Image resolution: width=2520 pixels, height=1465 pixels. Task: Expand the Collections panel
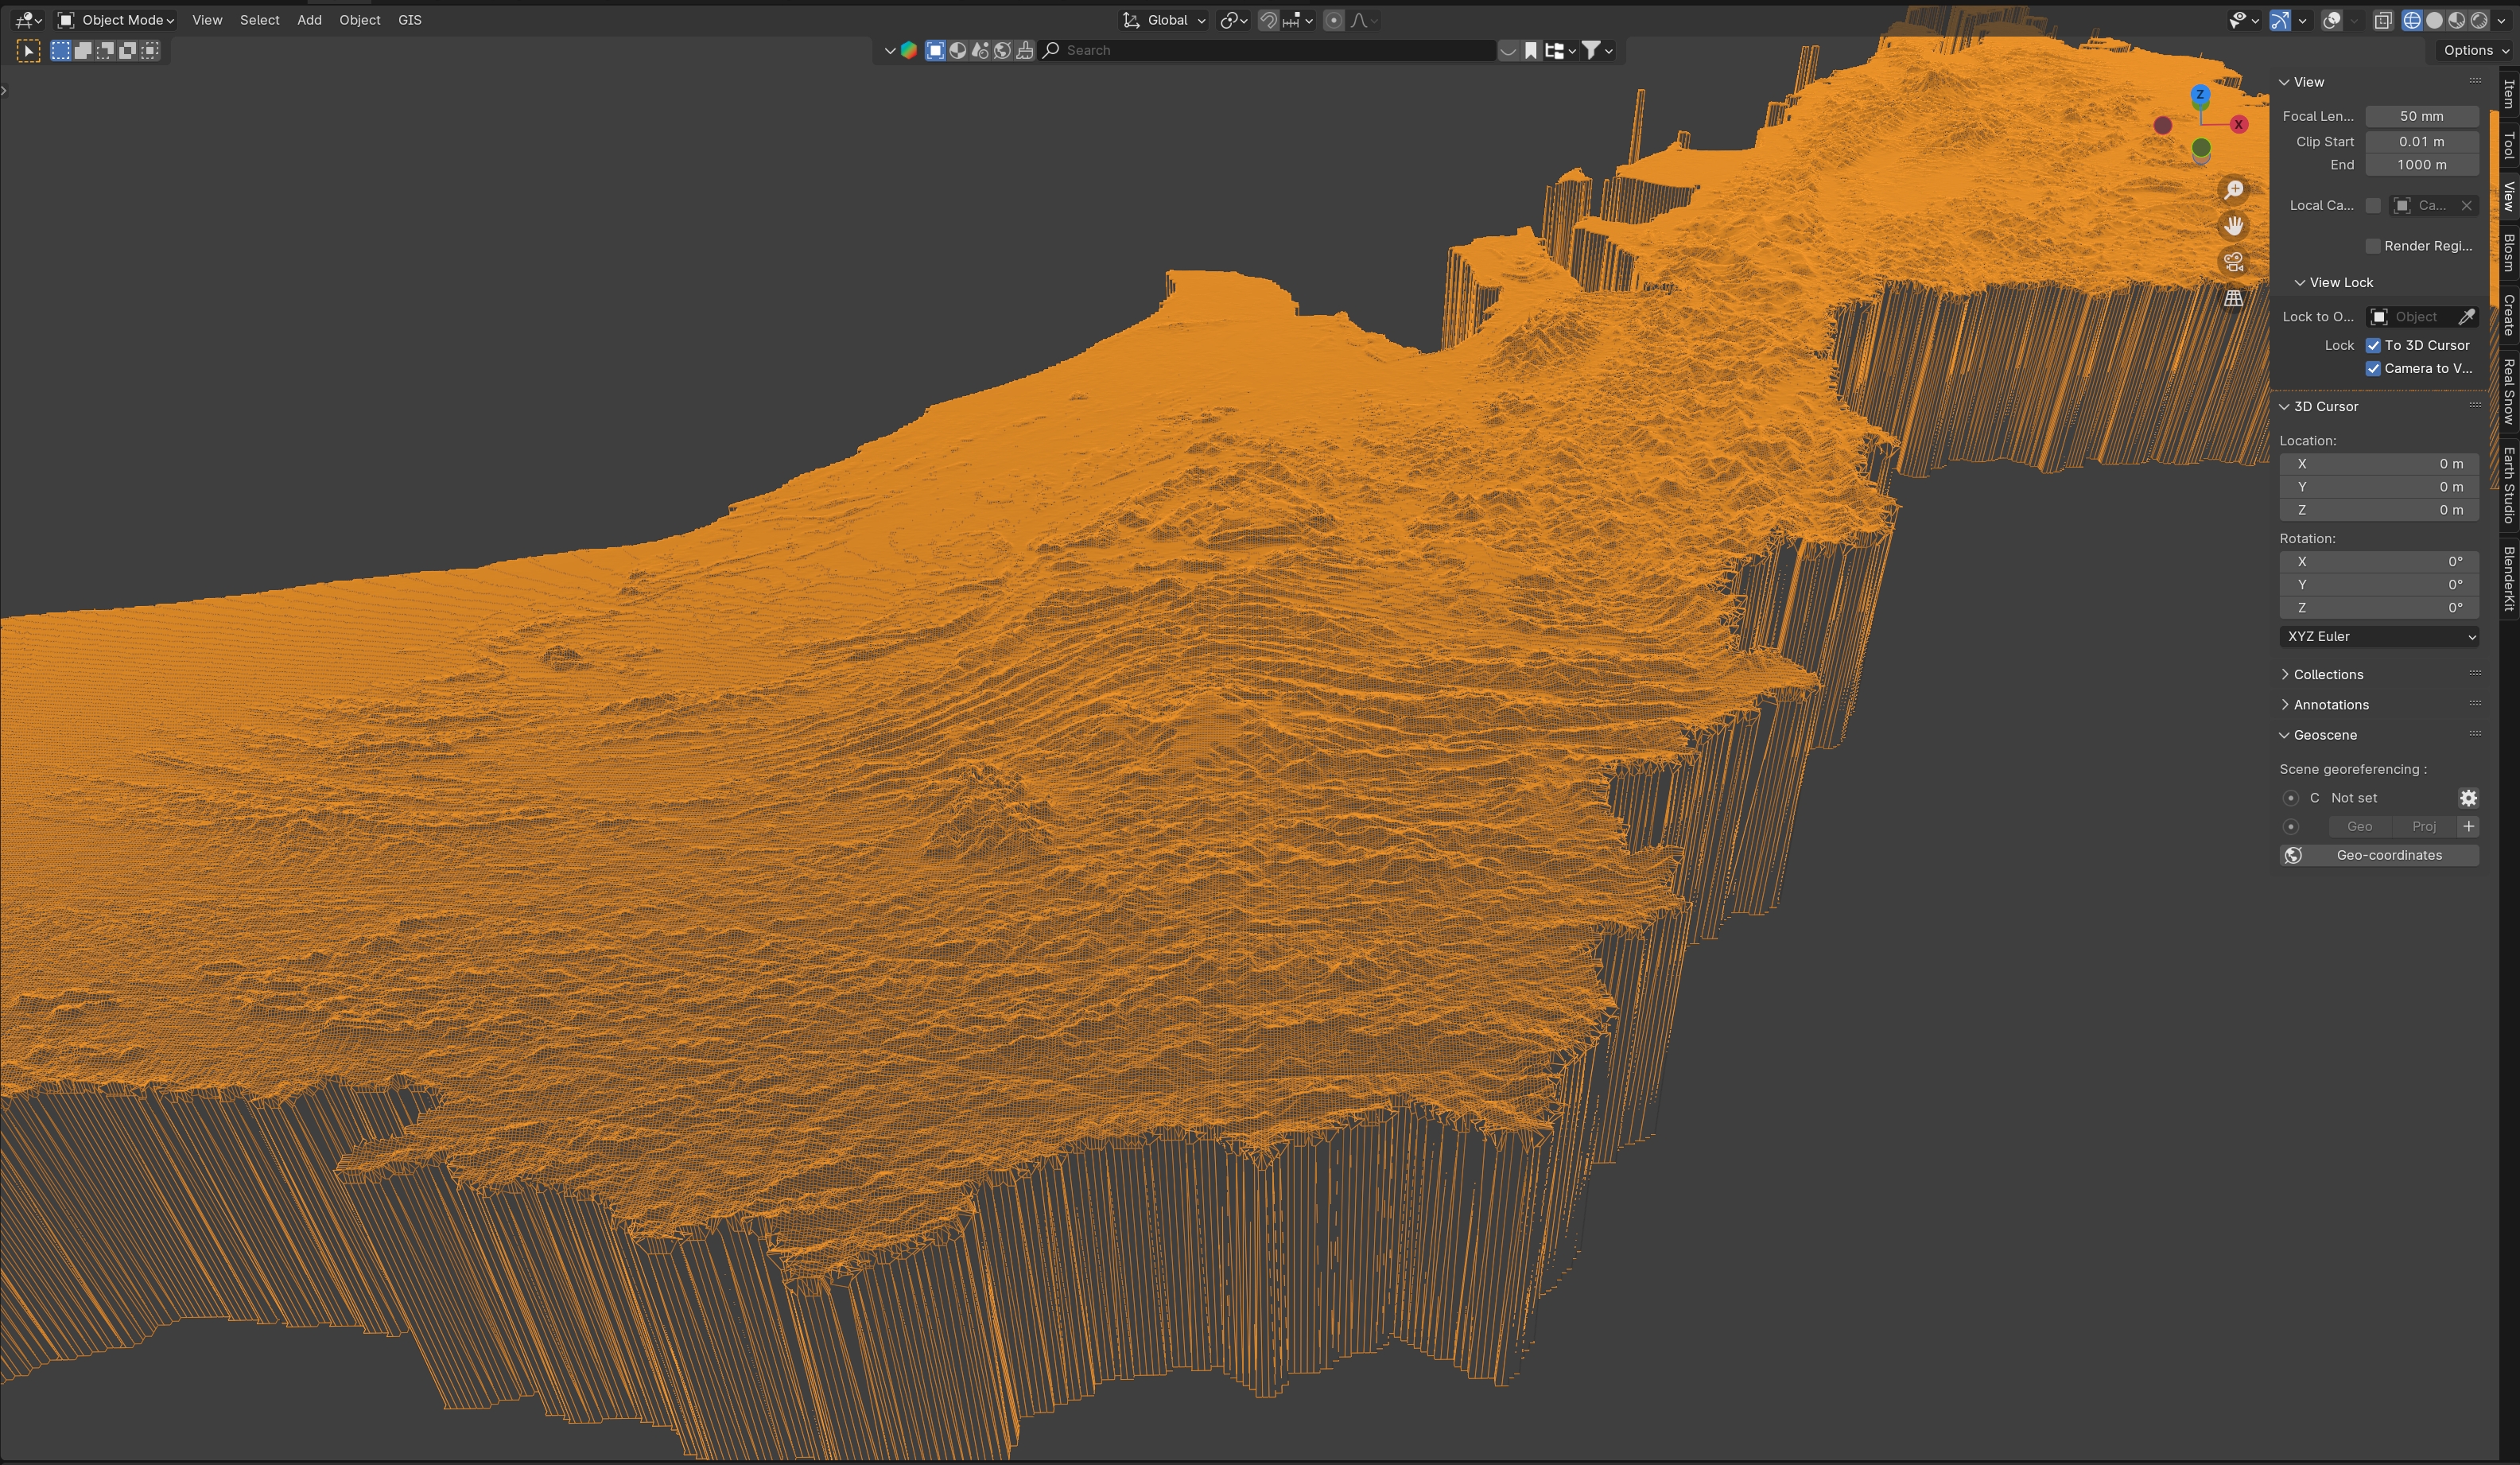point(2328,674)
